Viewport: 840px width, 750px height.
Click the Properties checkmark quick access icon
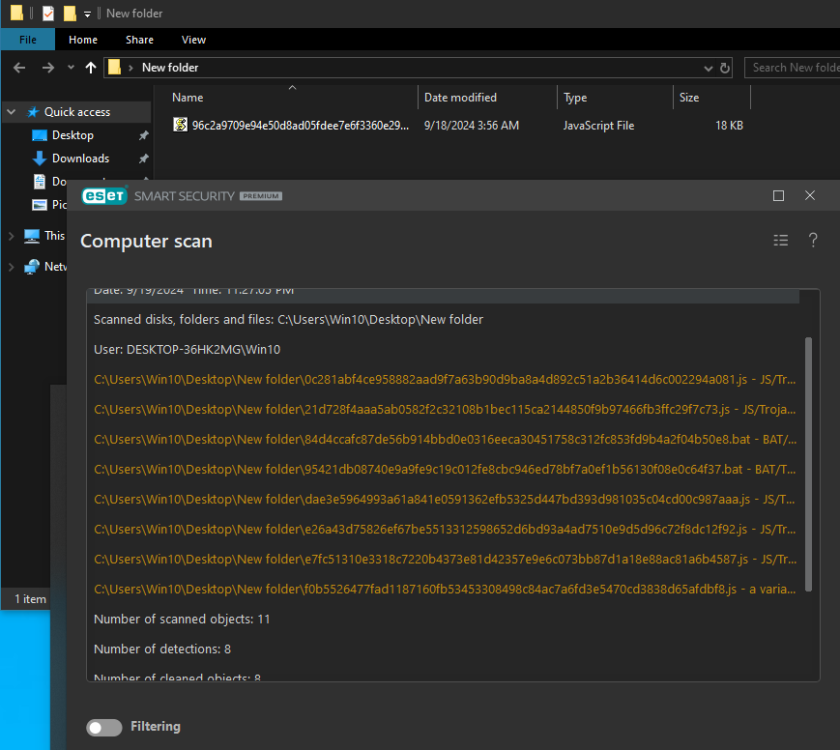pyautogui.click(x=48, y=13)
